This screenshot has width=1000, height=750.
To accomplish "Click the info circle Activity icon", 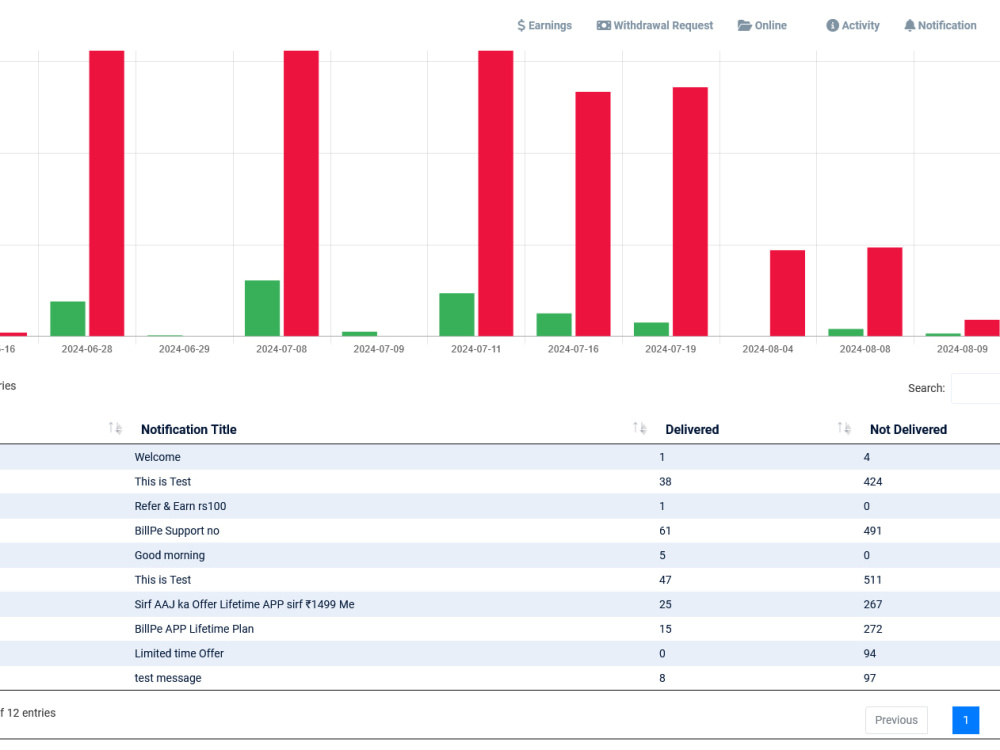I will [832, 26].
